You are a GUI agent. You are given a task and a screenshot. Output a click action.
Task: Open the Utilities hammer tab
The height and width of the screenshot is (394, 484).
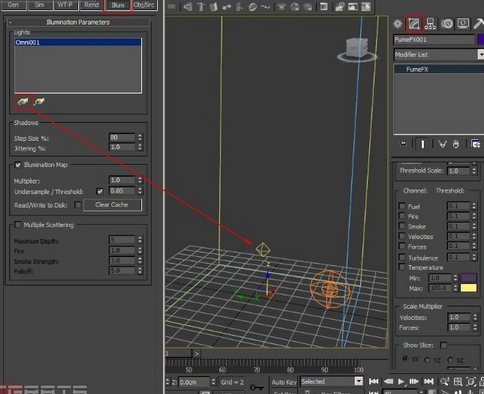[x=479, y=24]
